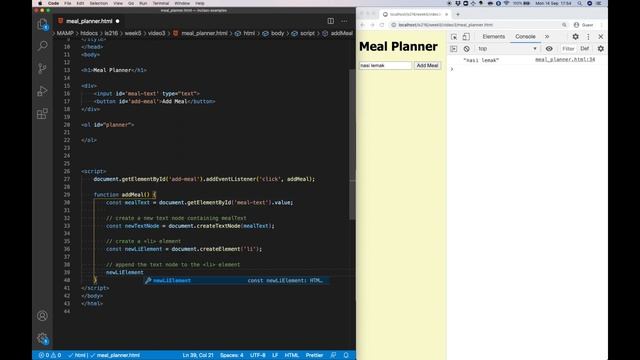Open the Manage gear in activity bar
The width and height of the screenshot is (640, 360).
[42, 338]
